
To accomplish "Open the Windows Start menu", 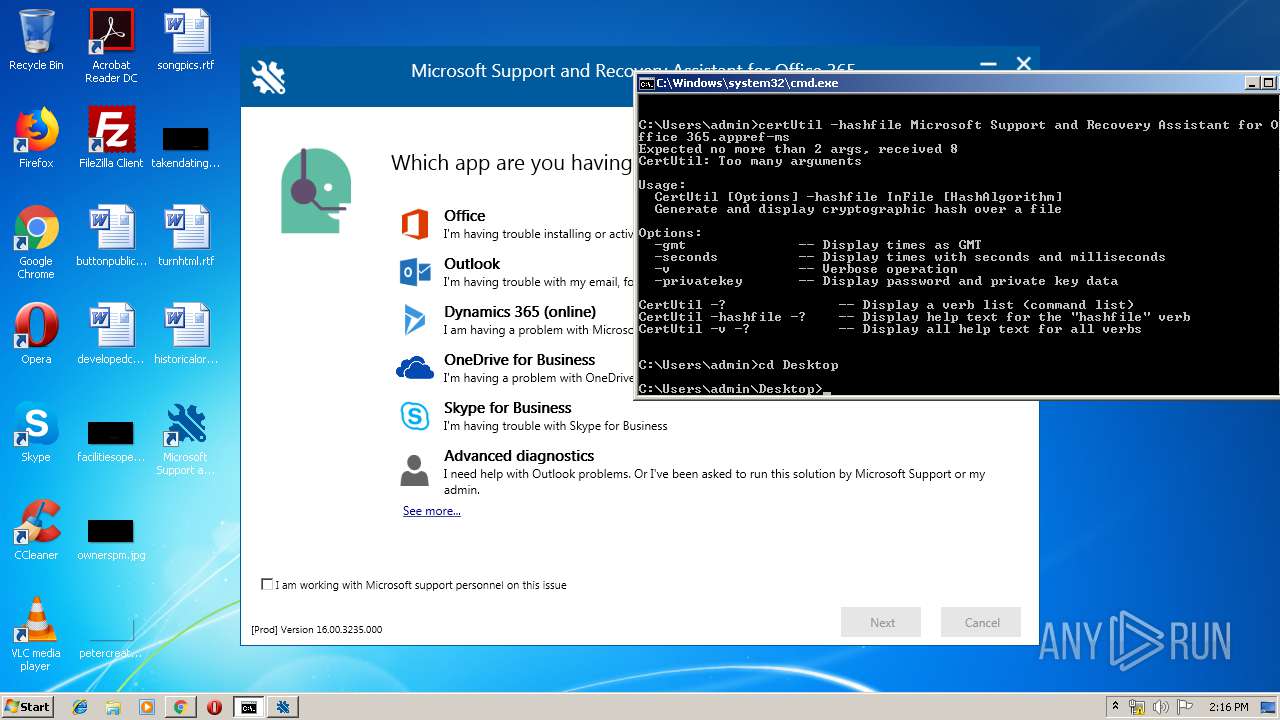I will pyautogui.click(x=28, y=706).
